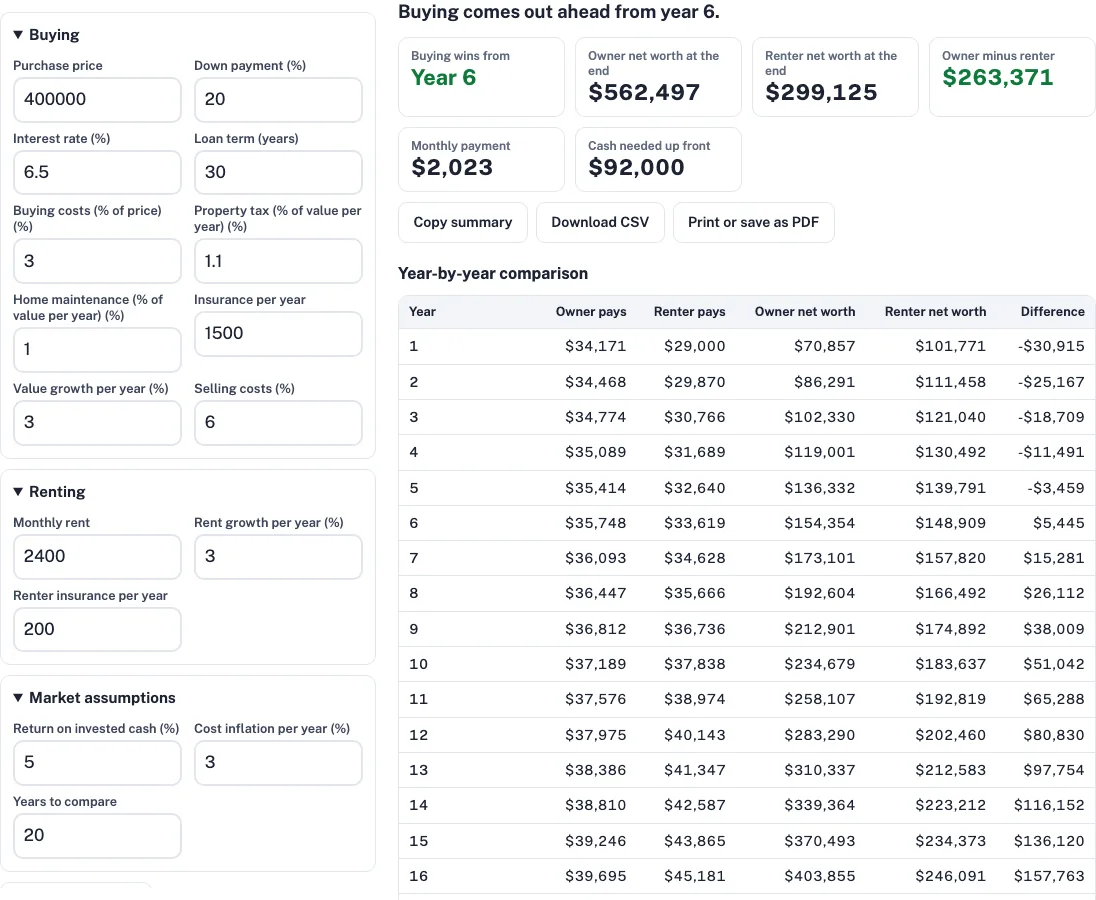Screen dimensions: 1096x900
Task: Collapse the Buying section
Action: 46,35
